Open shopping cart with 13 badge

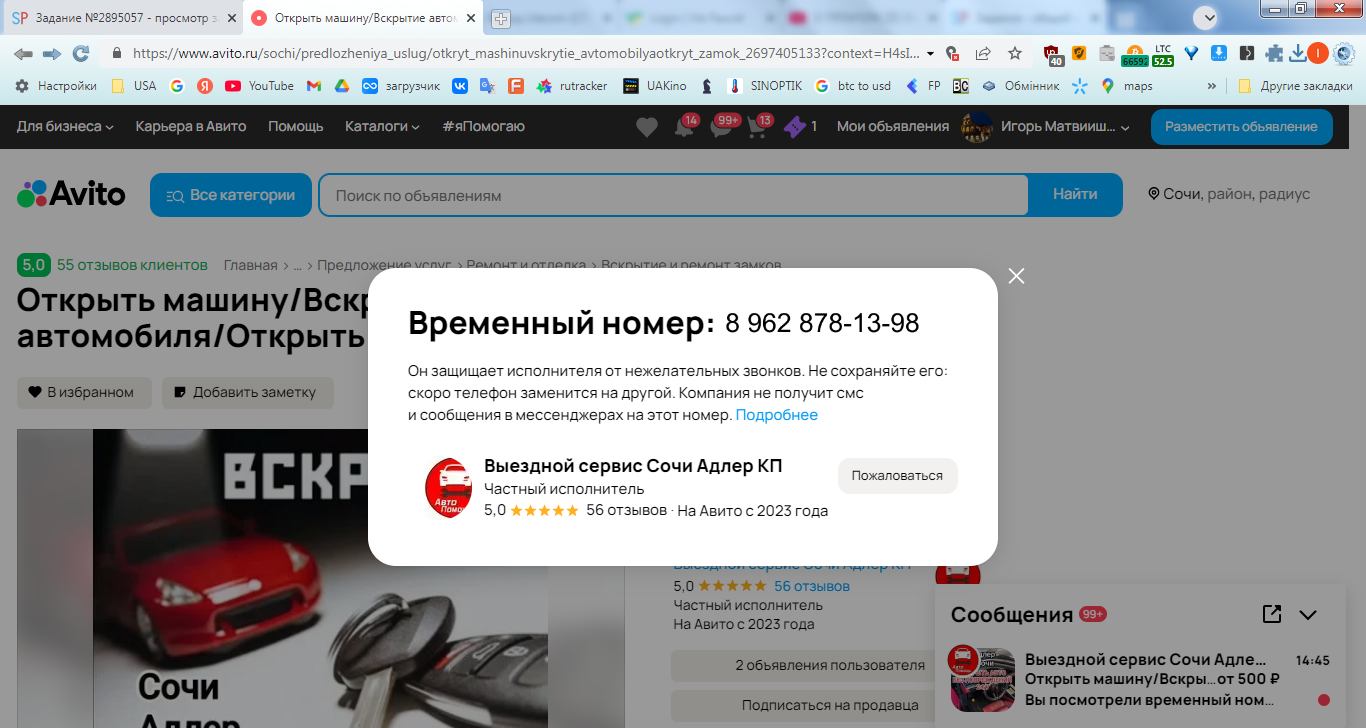pos(759,127)
